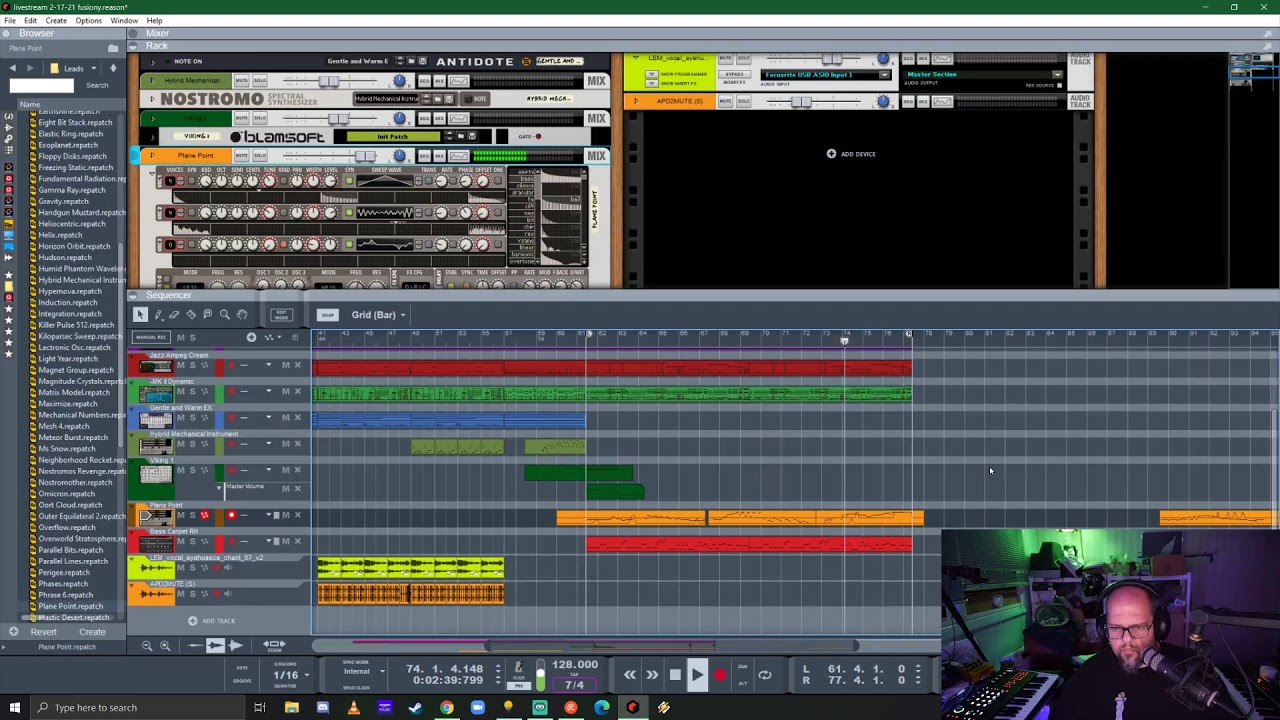Image resolution: width=1280 pixels, height=720 pixels.
Task: Mute Plane Point channel in rack
Action: [242, 156]
